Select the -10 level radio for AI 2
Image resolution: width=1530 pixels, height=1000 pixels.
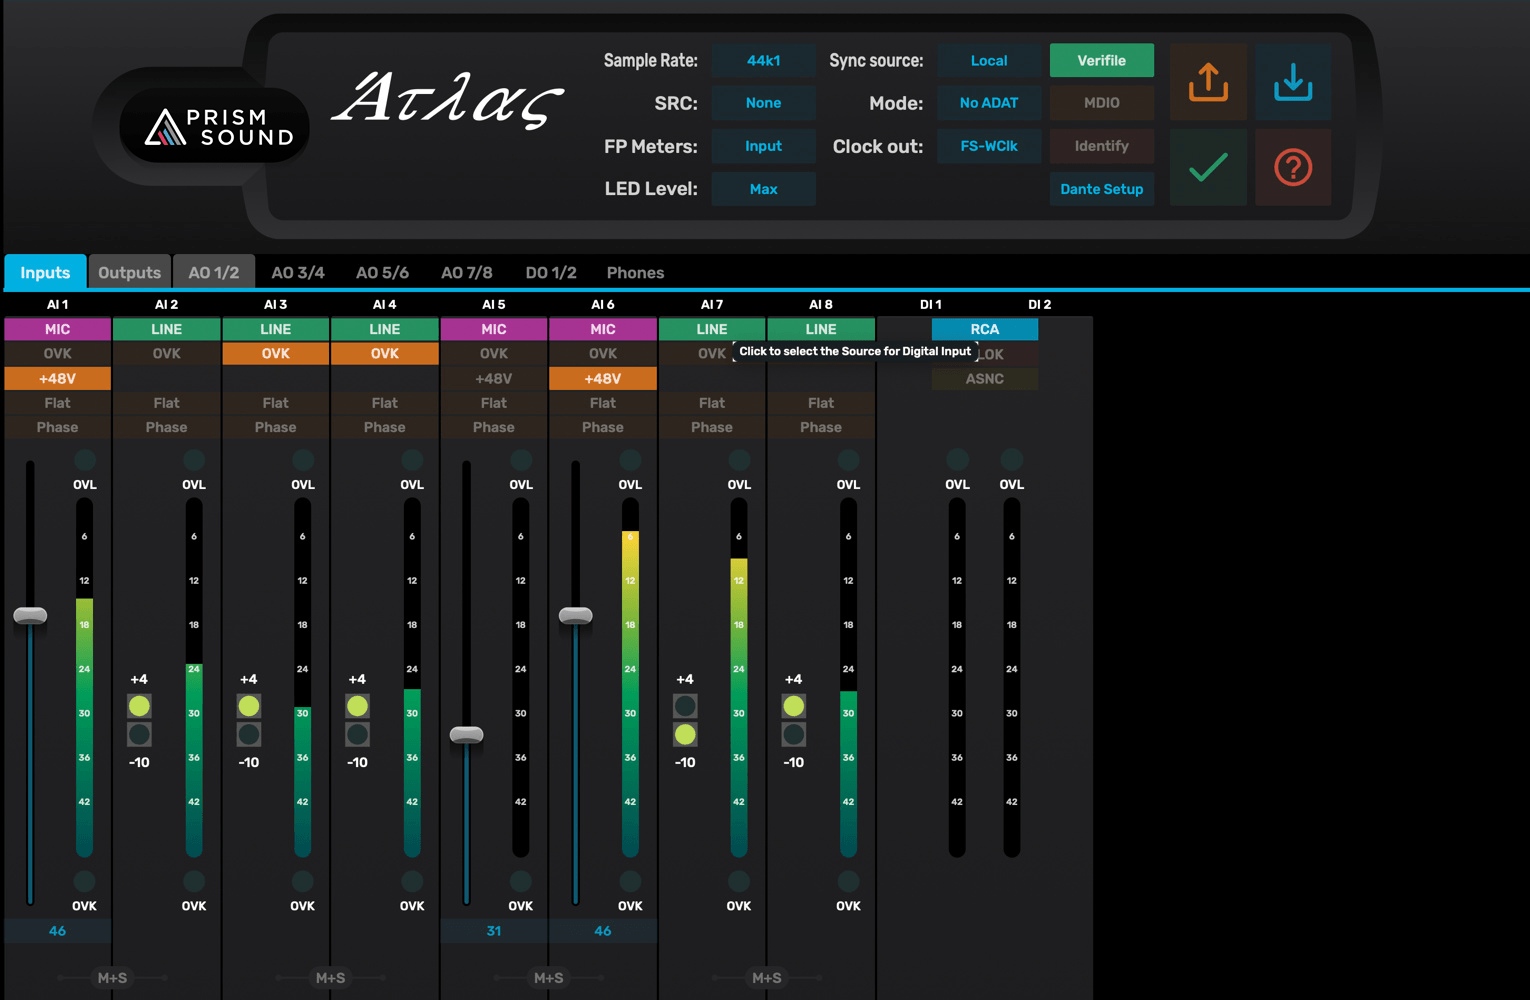(x=139, y=735)
